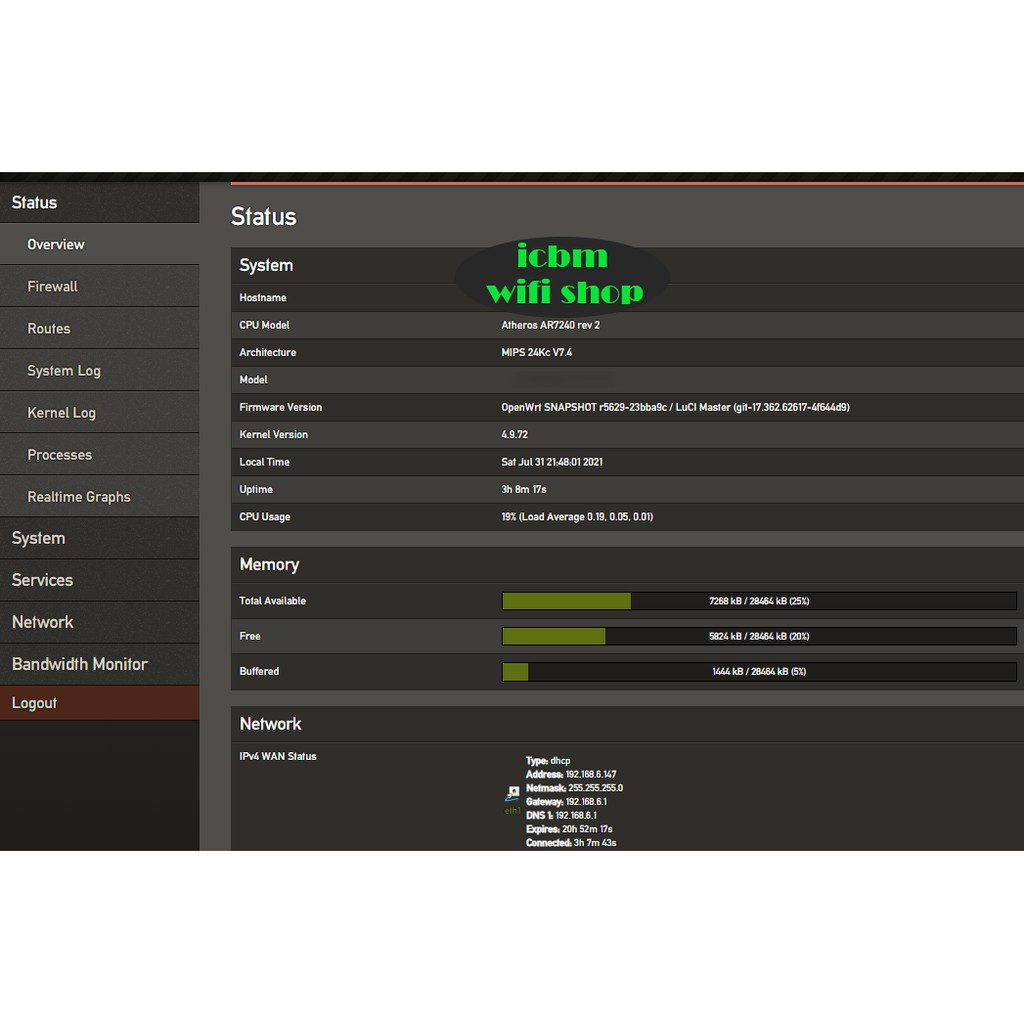Click the icbm wifi shop watermark
Viewport: 1024px width, 1024px height.
562,274
